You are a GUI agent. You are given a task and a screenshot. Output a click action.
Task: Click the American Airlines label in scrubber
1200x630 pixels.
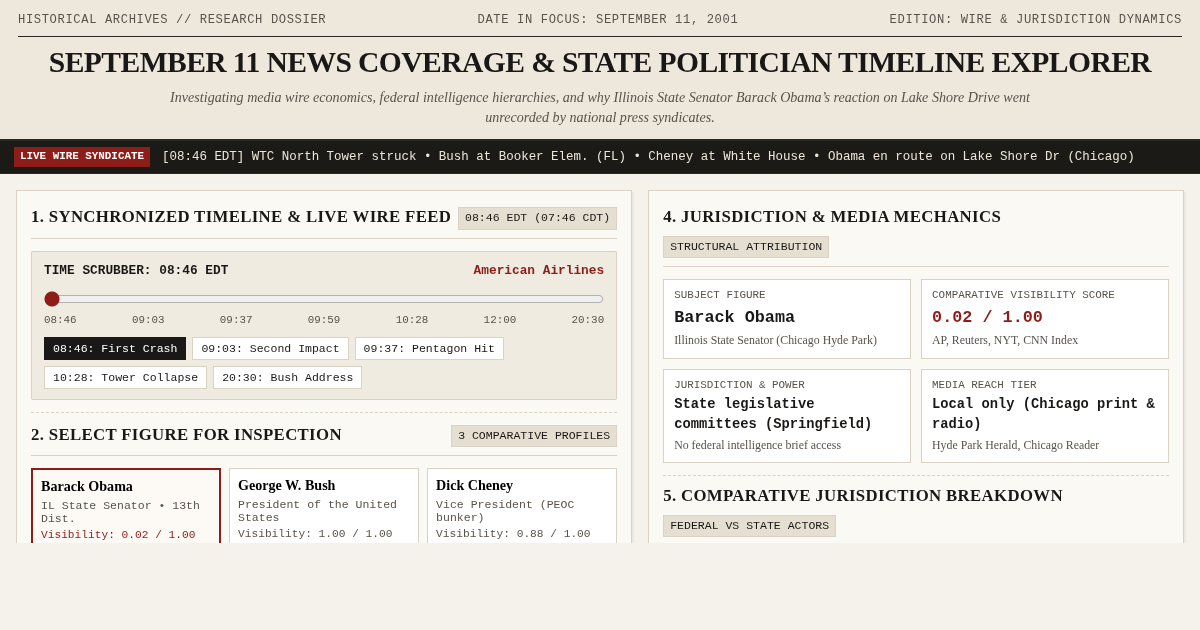coord(539,271)
